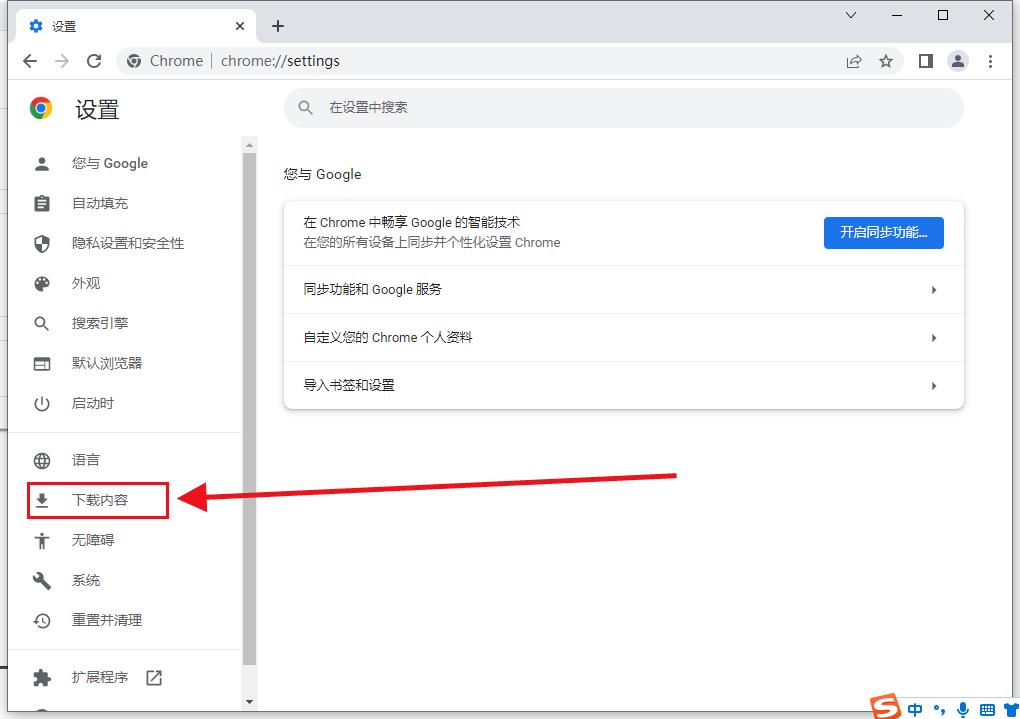Click the reload page icon
Screen dimensions: 1020x719
pos(94,61)
